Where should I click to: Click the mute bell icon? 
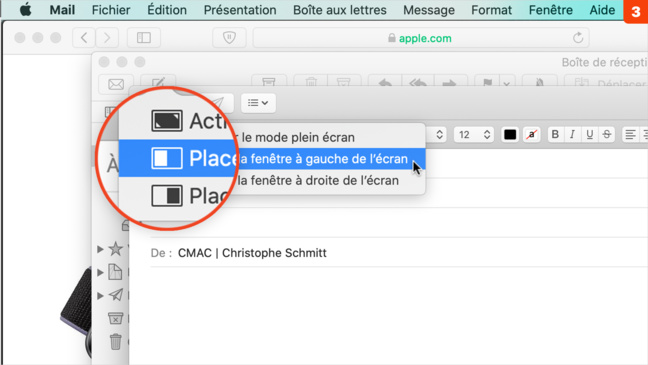[x=540, y=82]
